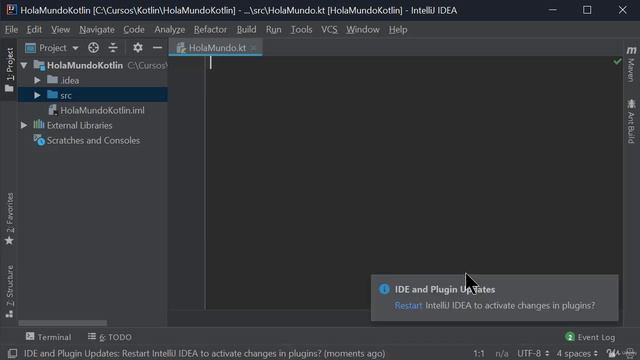Click the HolaMundoKotlin.iml file icon

(x=53, y=110)
